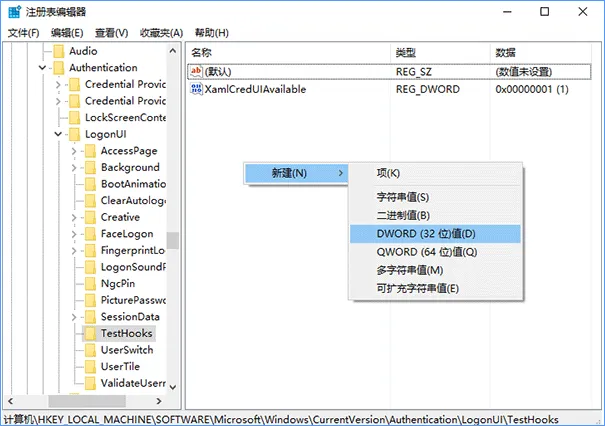
Task: Open the 文件(F) menu
Action: click(x=24, y=33)
